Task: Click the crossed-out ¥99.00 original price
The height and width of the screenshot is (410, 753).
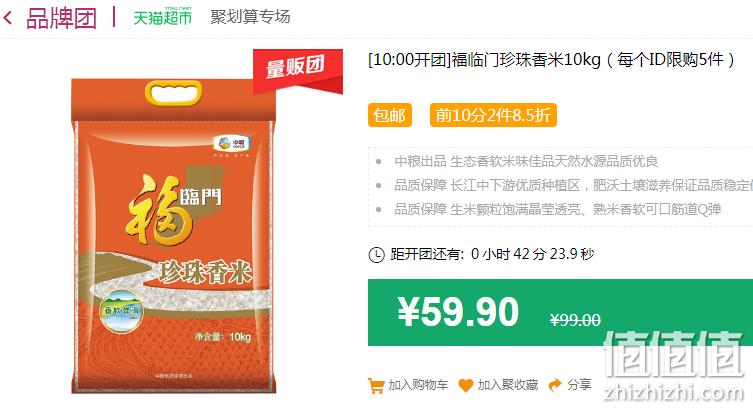Action: click(x=575, y=320)
